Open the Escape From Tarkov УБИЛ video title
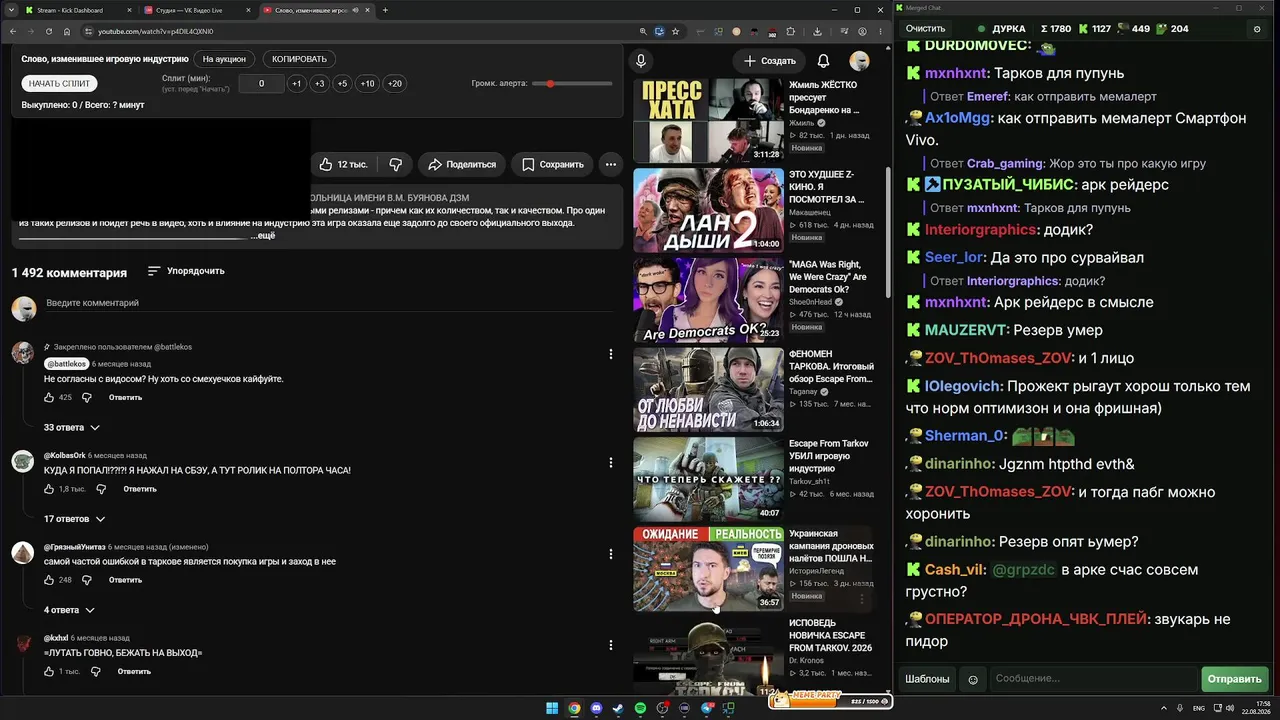This screenshot has height=720, width=1280. [829, 456]
